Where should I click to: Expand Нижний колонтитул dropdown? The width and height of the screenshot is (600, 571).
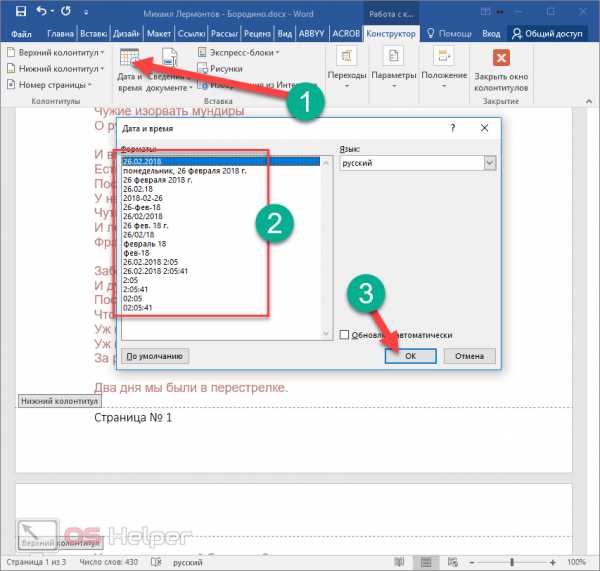pyautogui.click(x=56, y=69)
